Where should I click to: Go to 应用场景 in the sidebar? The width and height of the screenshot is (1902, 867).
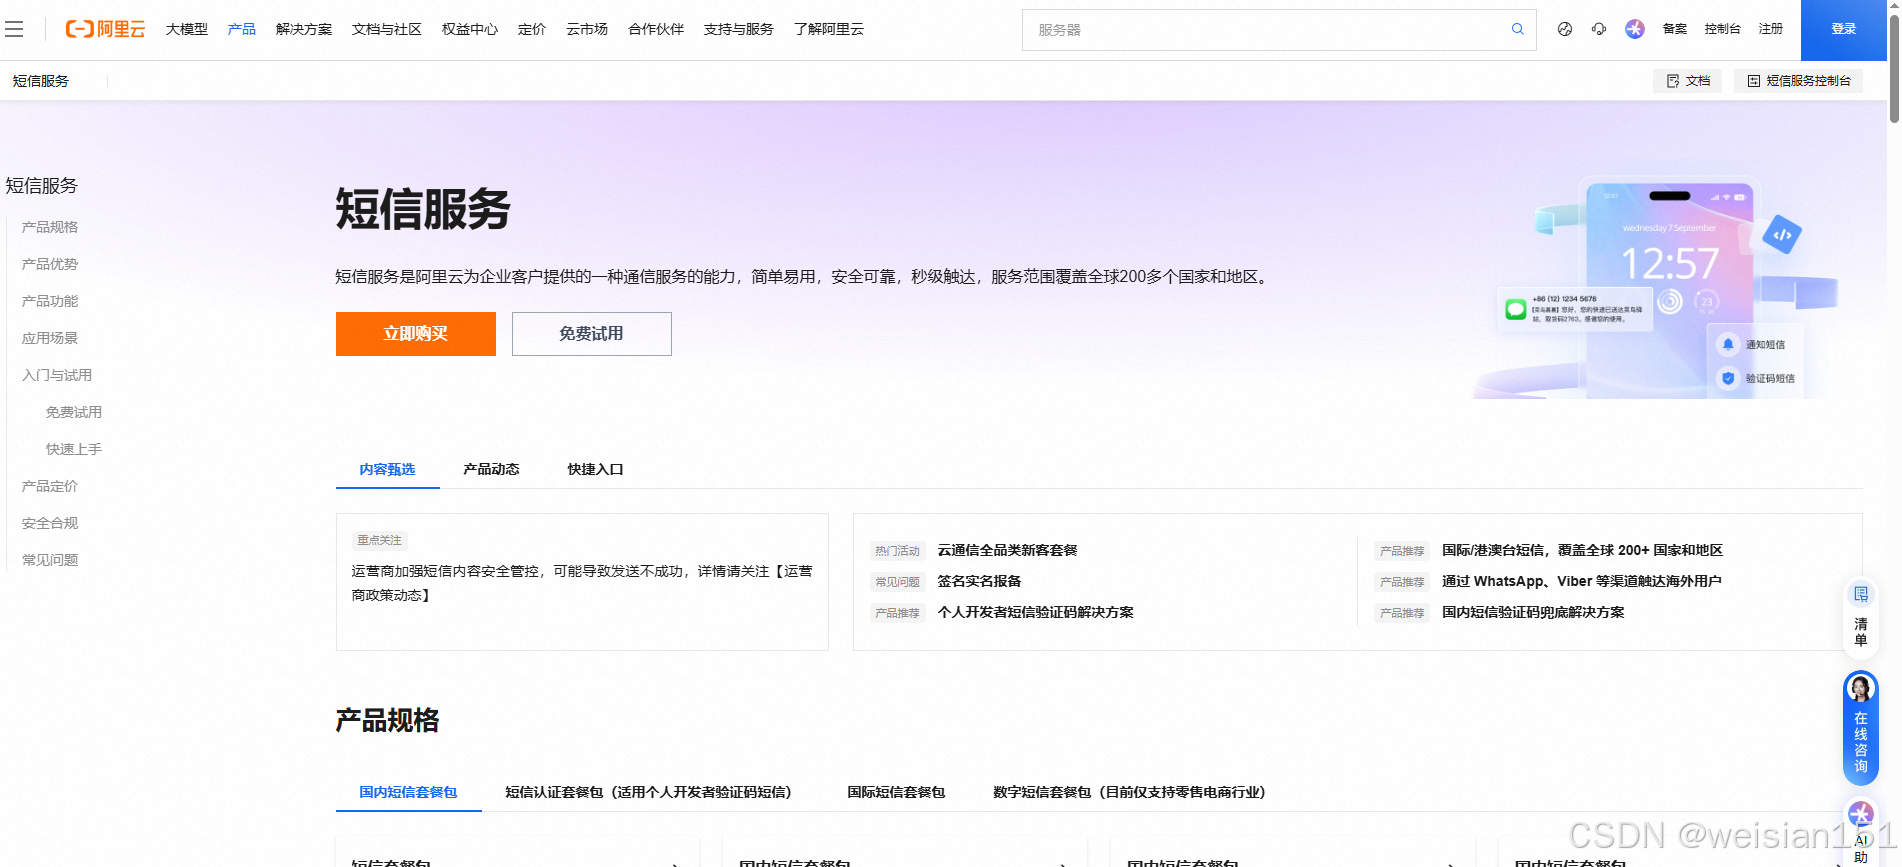click(x=50, y=338)
